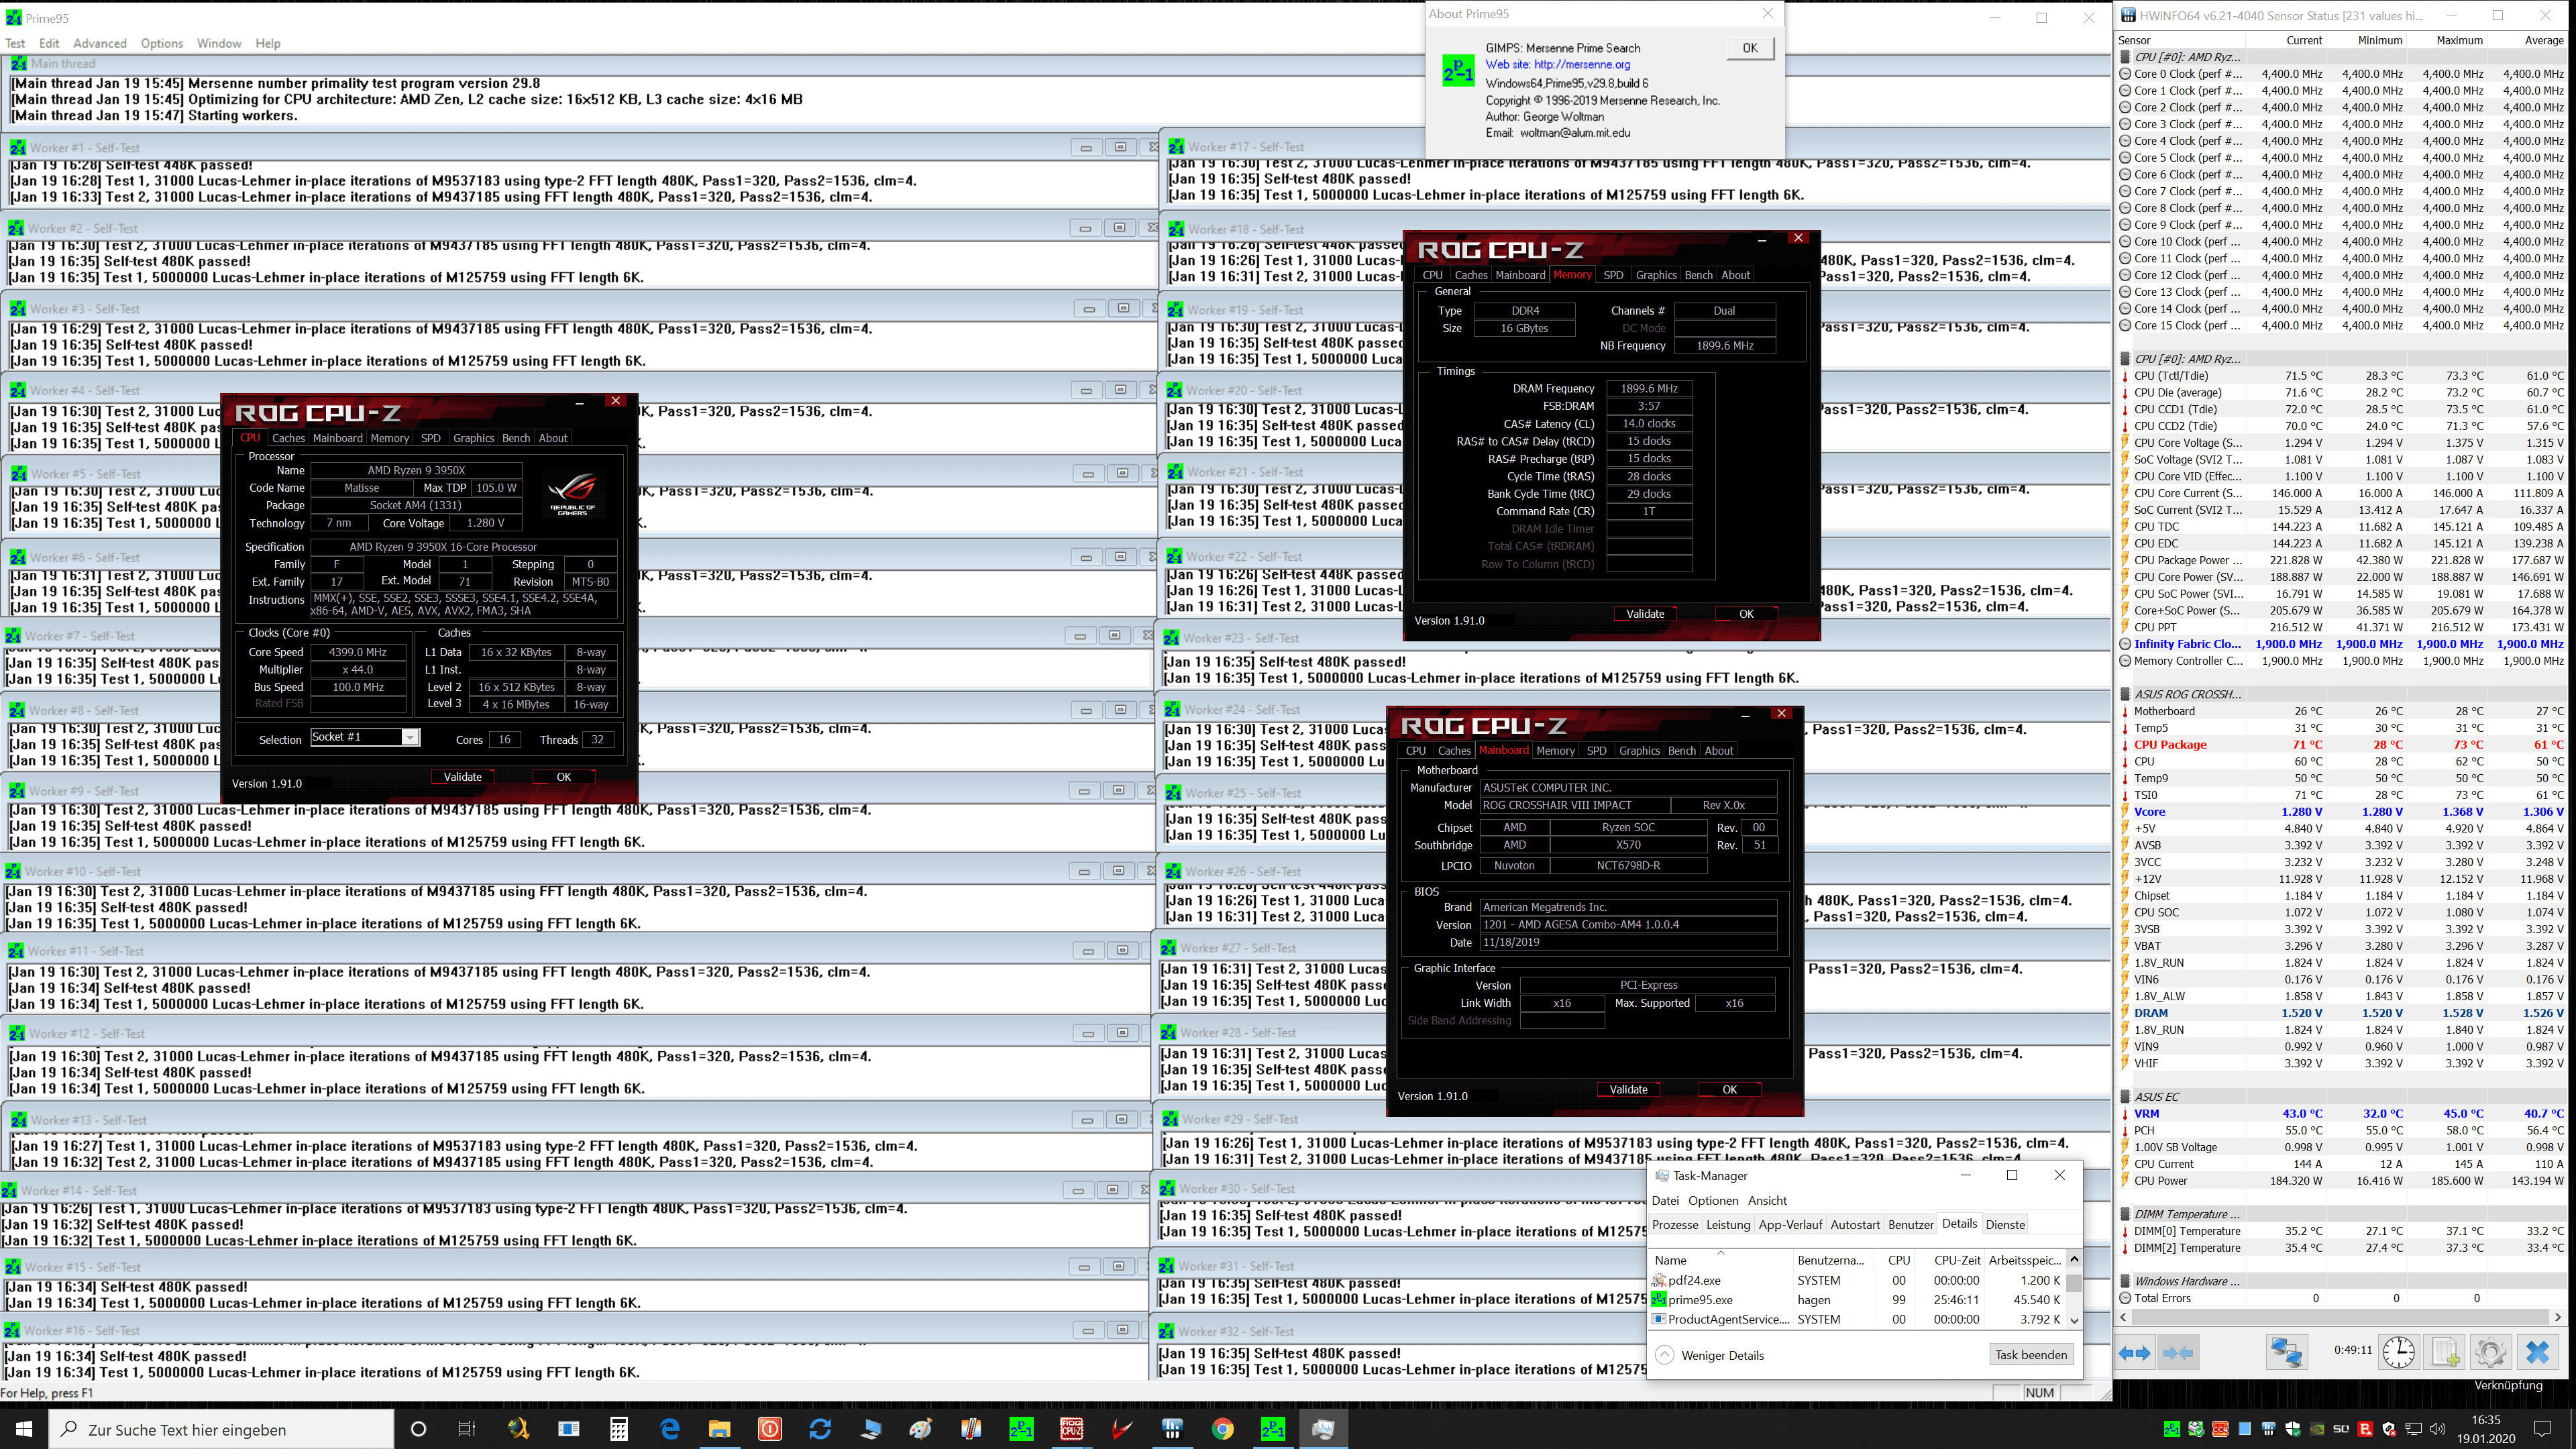
Task: Open Task Manager Datei menu
Action: pyautogui.click(x=1665, y=1201)
